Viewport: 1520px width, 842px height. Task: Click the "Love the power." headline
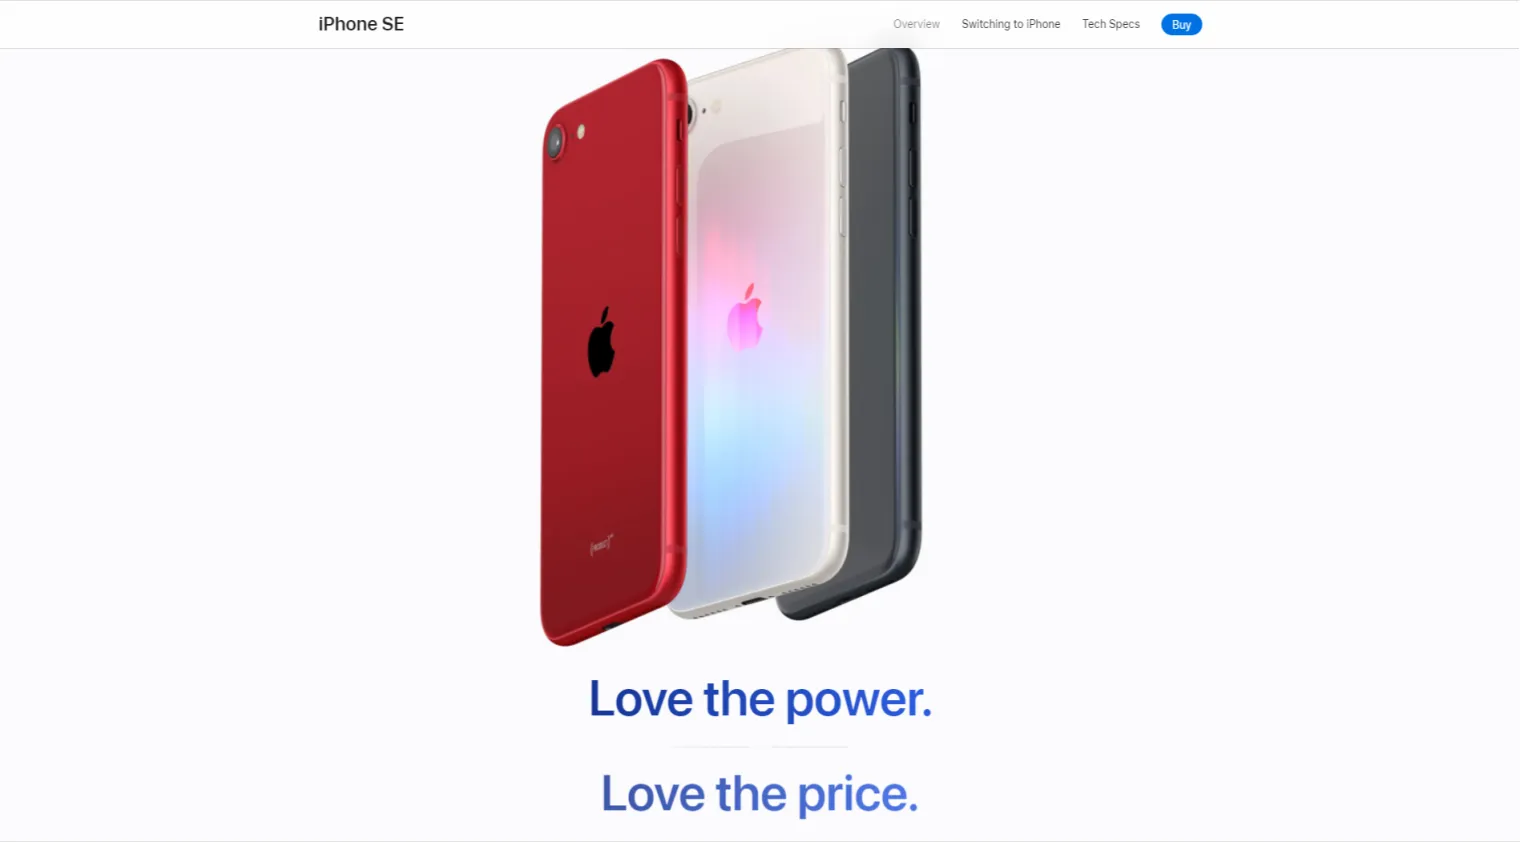tap(760, 699)
